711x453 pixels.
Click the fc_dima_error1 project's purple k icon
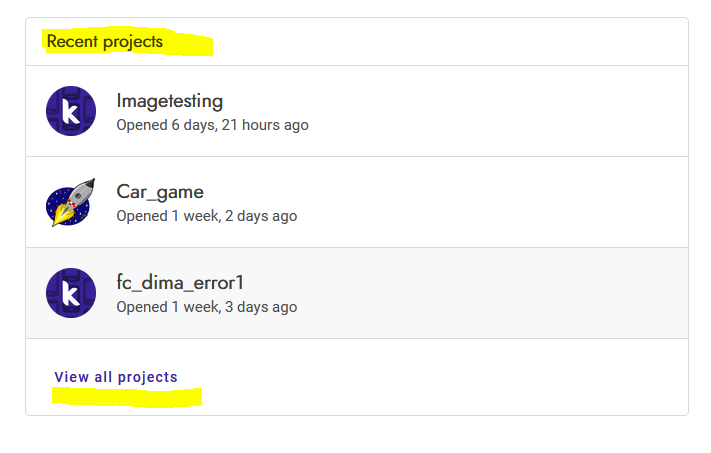click(x=71, y=293)
